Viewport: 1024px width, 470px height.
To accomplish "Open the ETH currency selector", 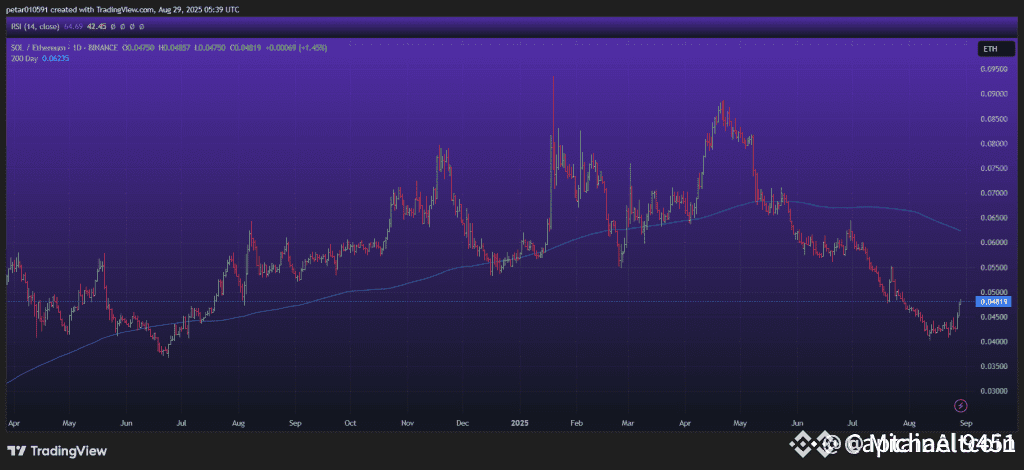I will point(995,48).
